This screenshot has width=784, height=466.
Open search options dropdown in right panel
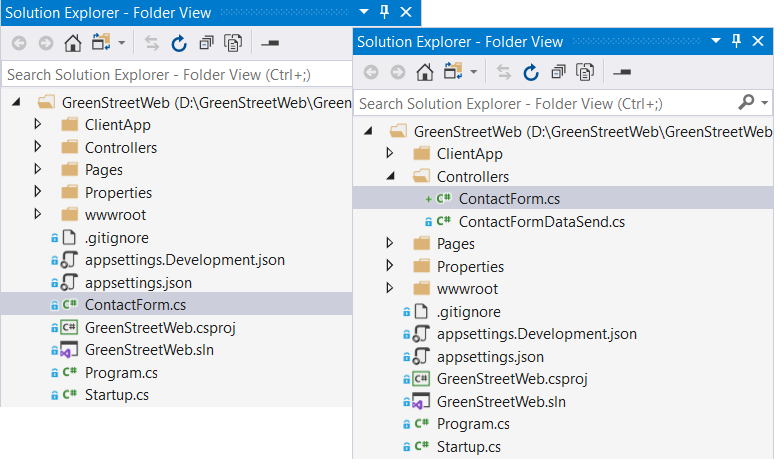[764, 103]
